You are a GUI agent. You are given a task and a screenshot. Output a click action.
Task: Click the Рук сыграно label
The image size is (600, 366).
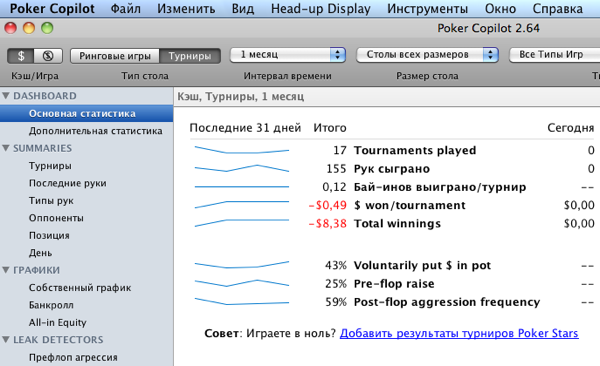[x=392, y=169]
